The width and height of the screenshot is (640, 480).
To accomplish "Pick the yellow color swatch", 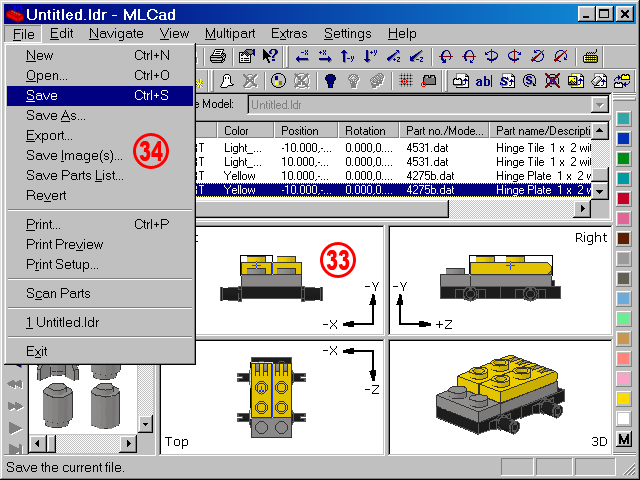I will (x=623, y=398).
